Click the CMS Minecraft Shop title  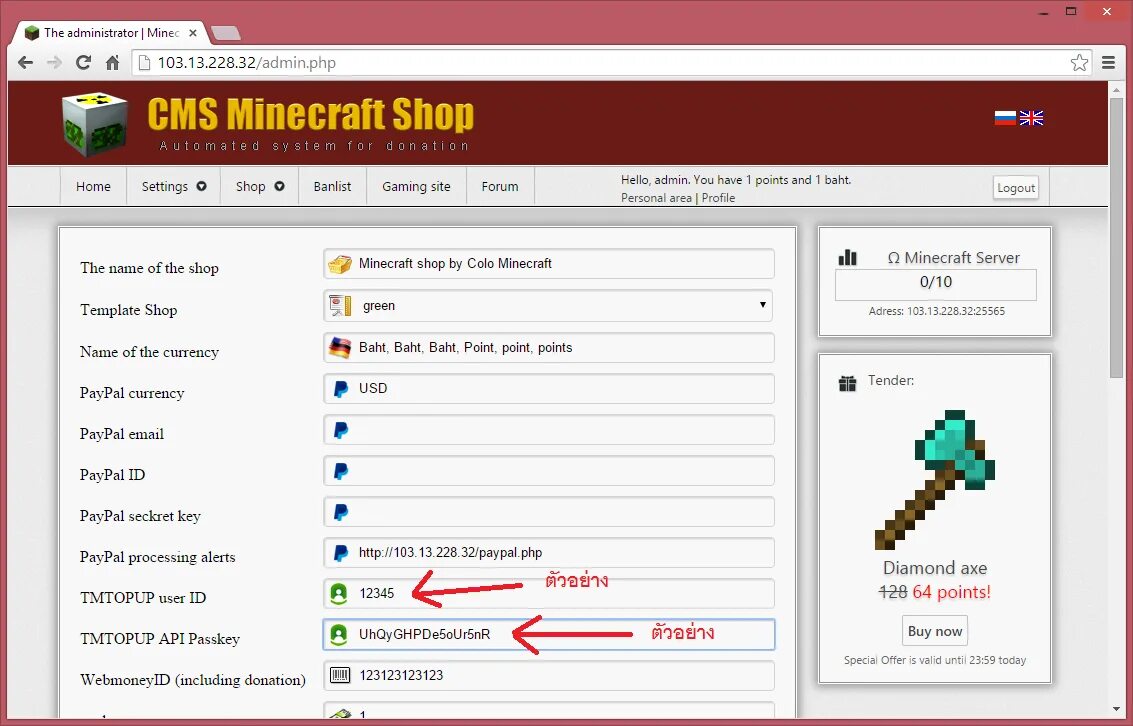311,114
